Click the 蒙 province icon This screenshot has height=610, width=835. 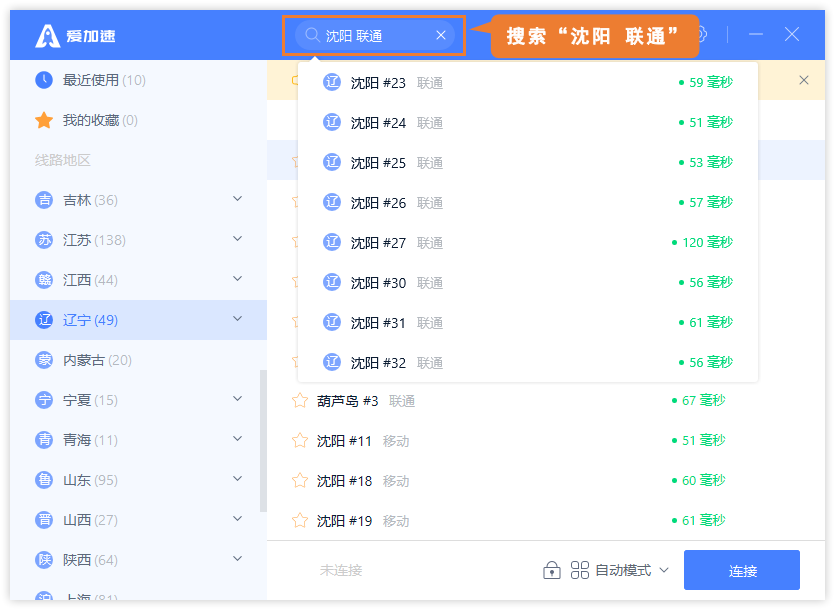coord(44,360)
